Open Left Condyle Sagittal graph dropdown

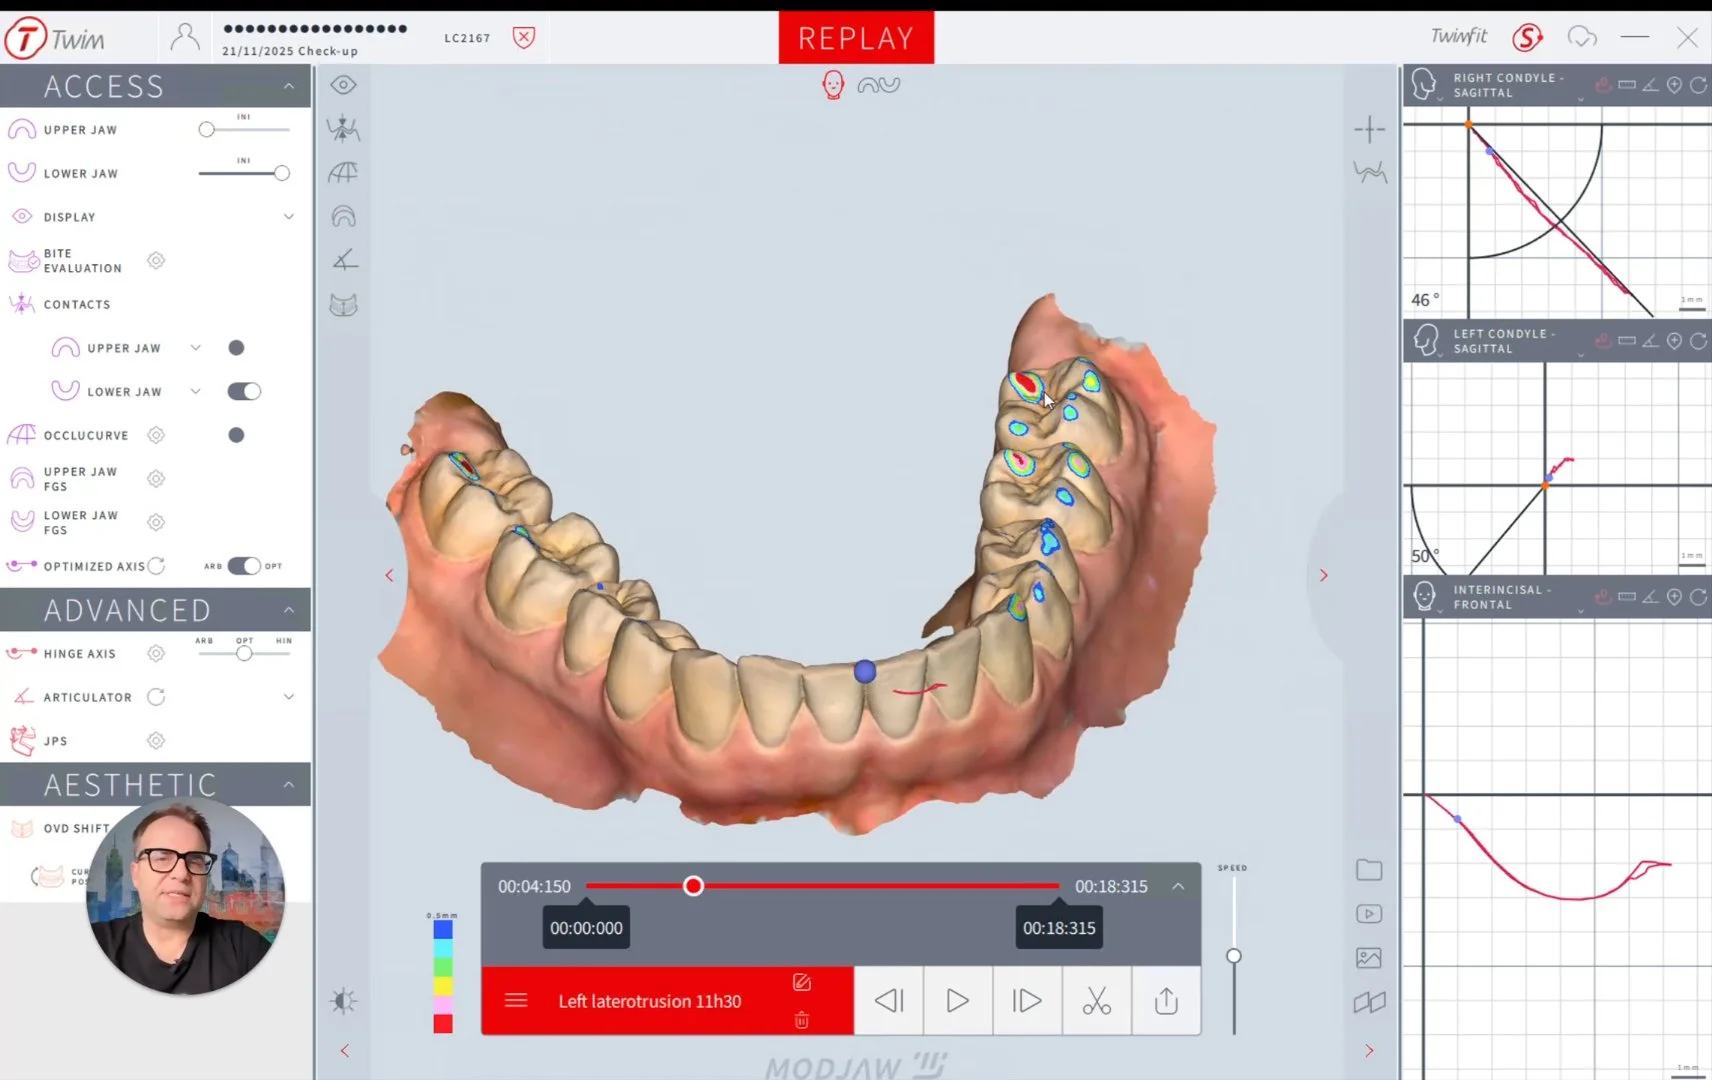[1580, 355]
